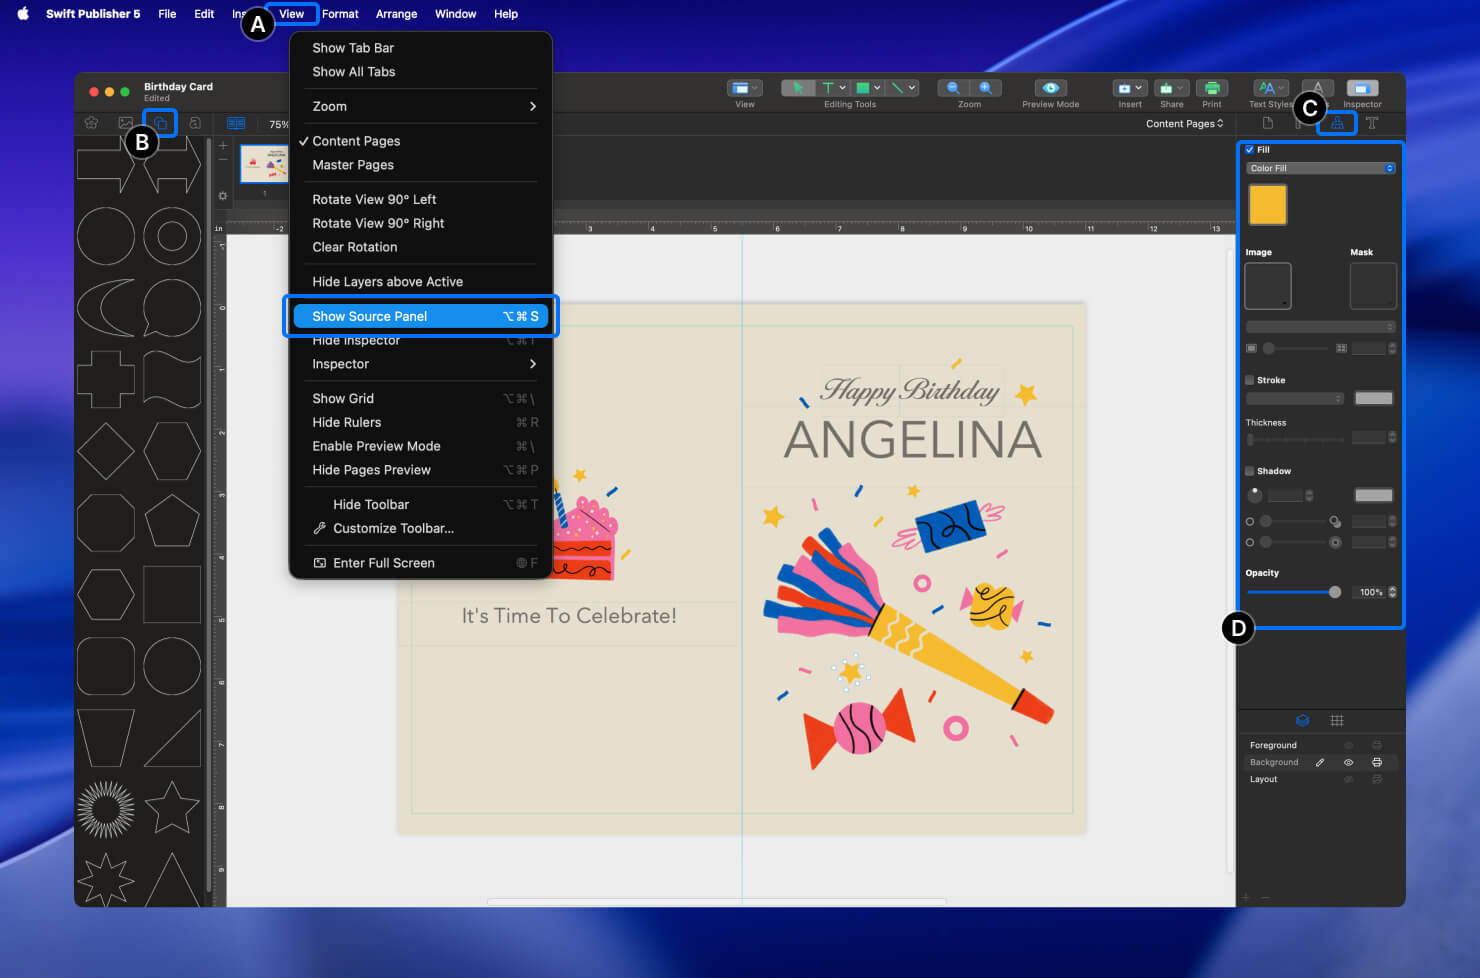Image resolution: width=1480 pixels, height=978 pixels.
Task: Select the birthday card page thumbnail
Action: [264, 163]
